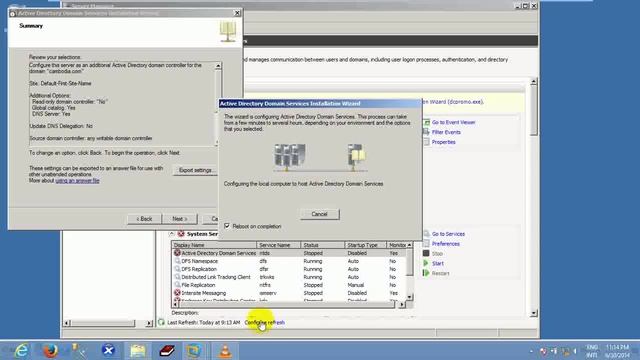The image size is (640, 360).
Task: Open the Preferences link
Action: click(x=446, y=244)
